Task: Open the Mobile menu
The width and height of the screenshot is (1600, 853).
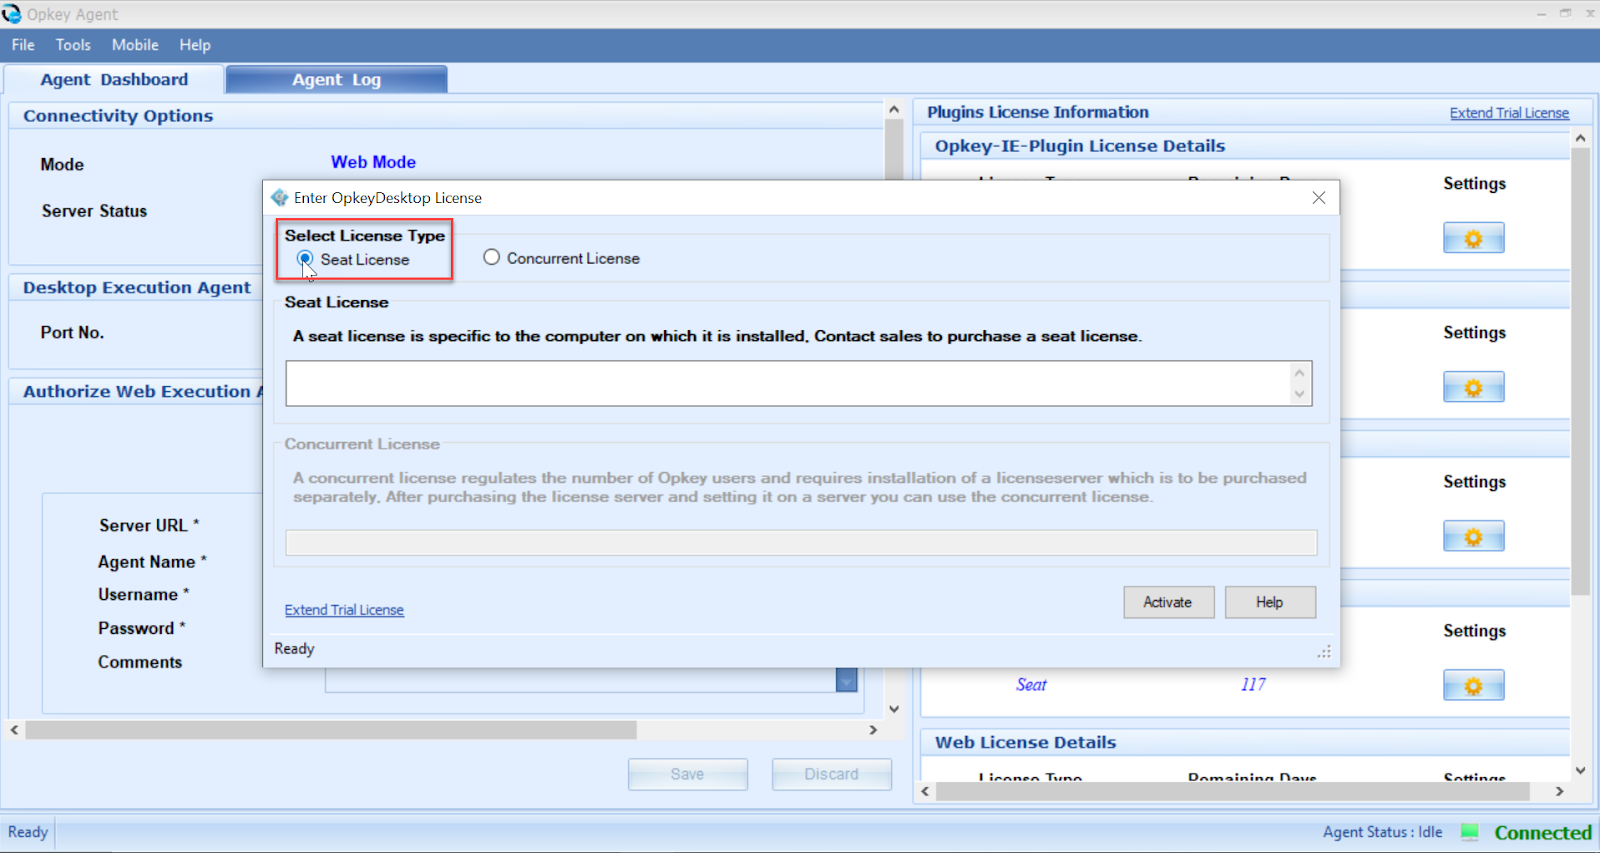Action: click(135, 45)
